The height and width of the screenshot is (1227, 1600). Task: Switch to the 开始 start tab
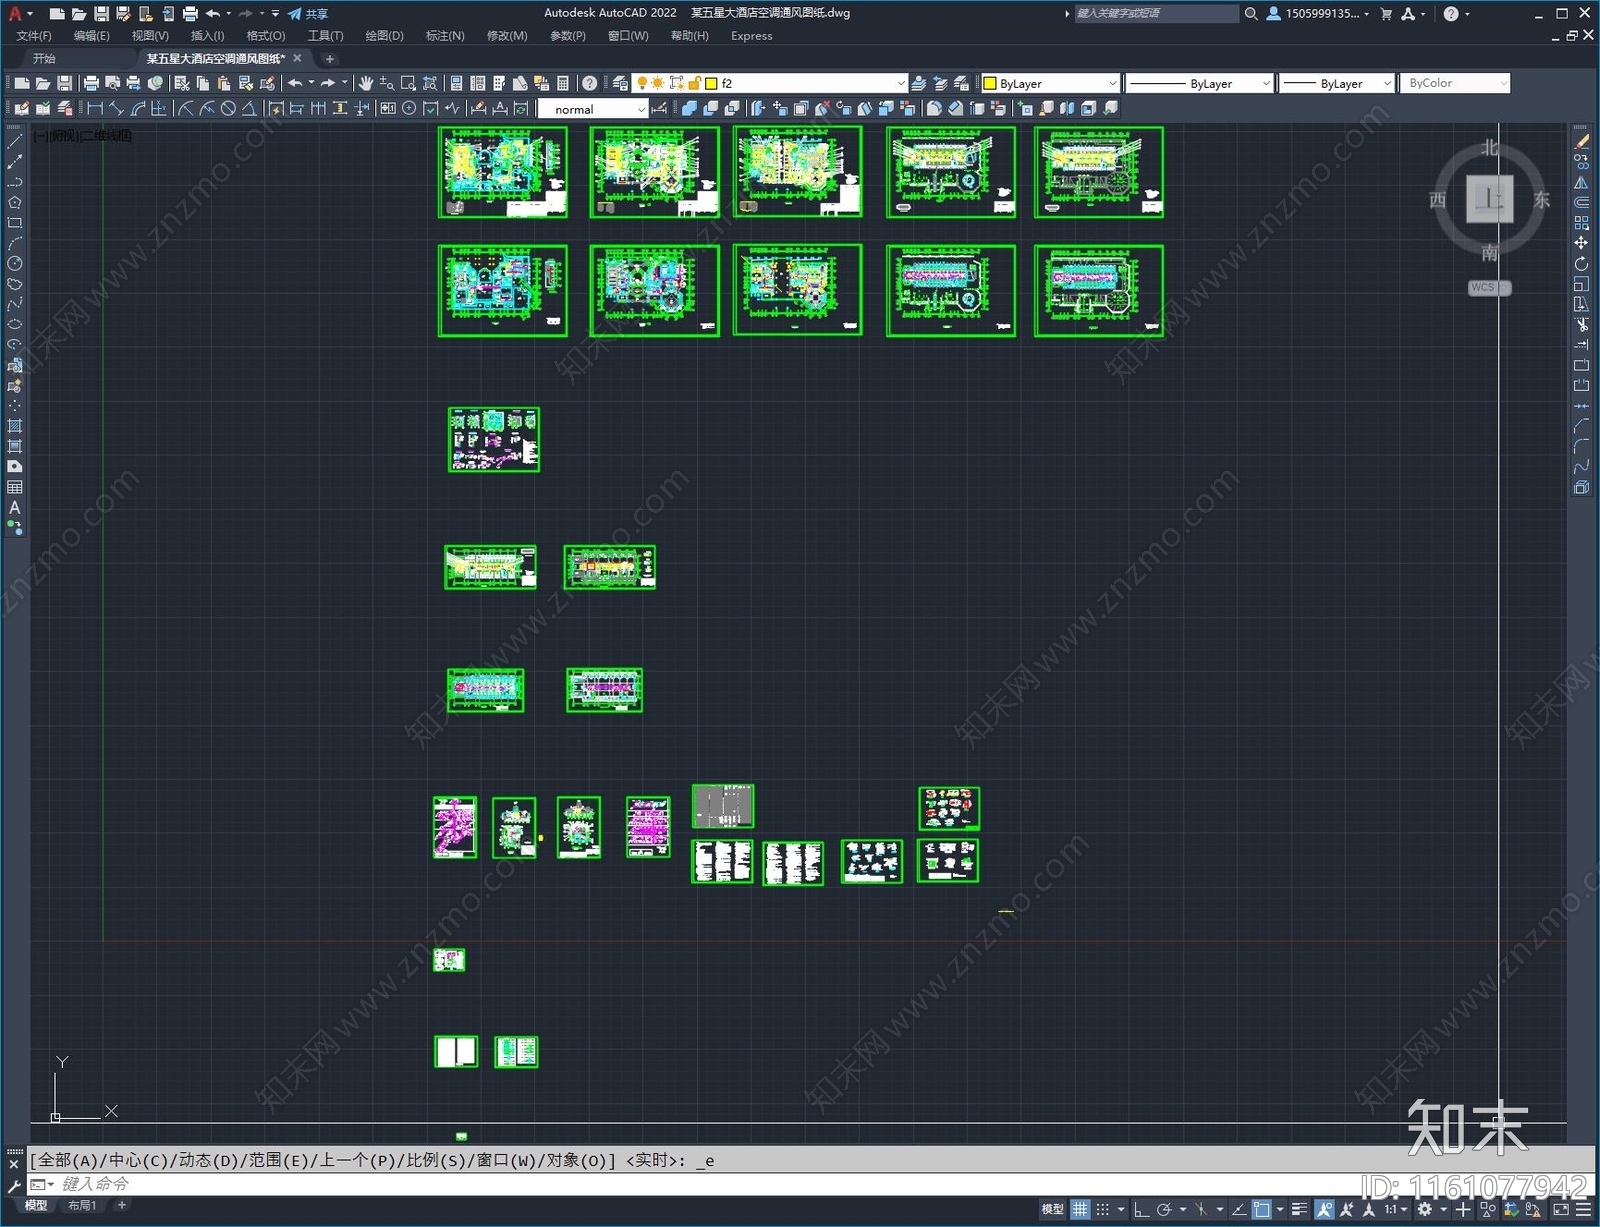pyautogui.click(x=44, y=58)
